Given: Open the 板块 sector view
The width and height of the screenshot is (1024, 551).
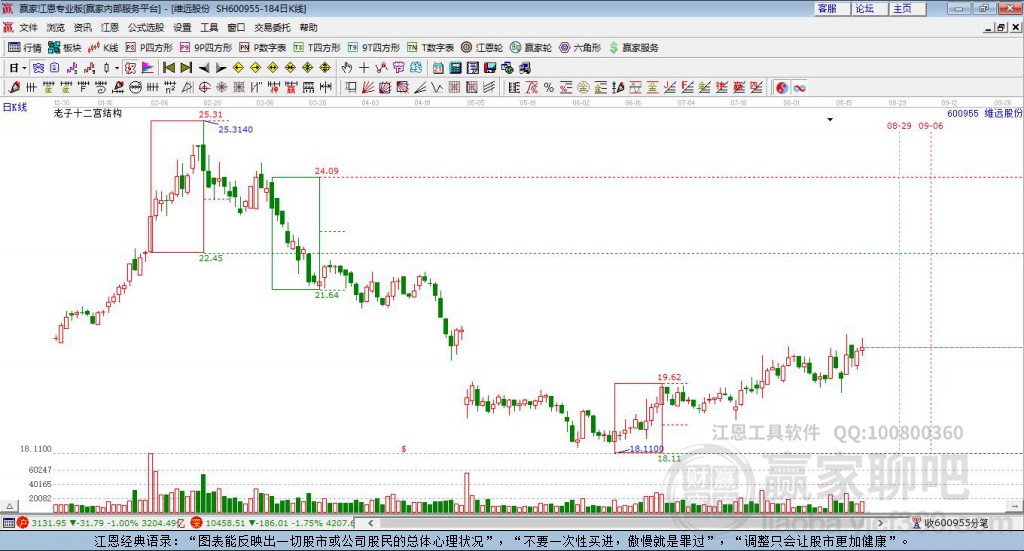Looking at the screenshot, I should pos(64,48).
